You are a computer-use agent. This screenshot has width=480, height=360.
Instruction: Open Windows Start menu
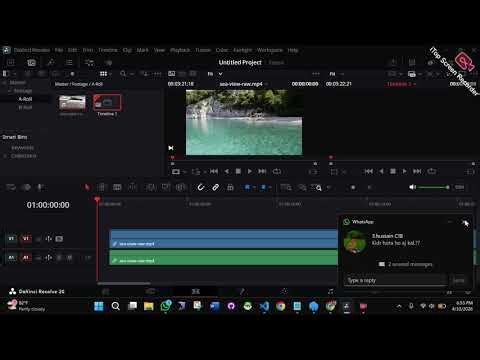click(99, 306)
